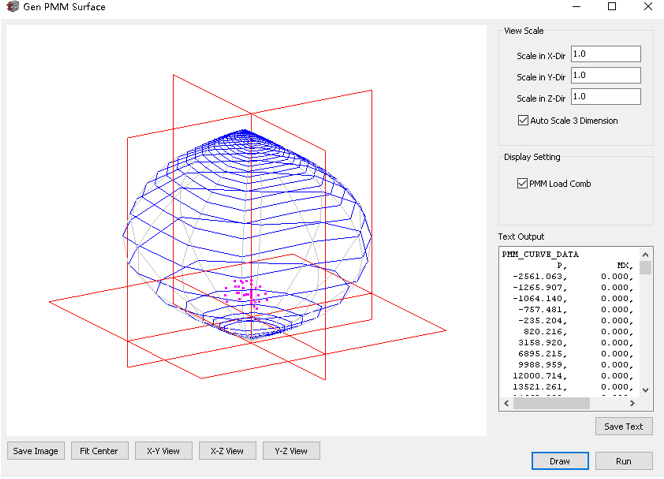The width and height of the screenshot is (664, 479).
Task: Click the text output scroll down arrow
Action: click(645, 390)
